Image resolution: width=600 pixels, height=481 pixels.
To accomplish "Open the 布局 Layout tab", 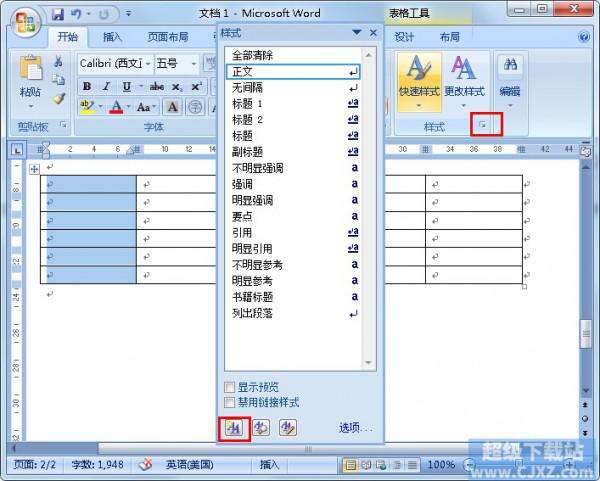I will [449, 37].
